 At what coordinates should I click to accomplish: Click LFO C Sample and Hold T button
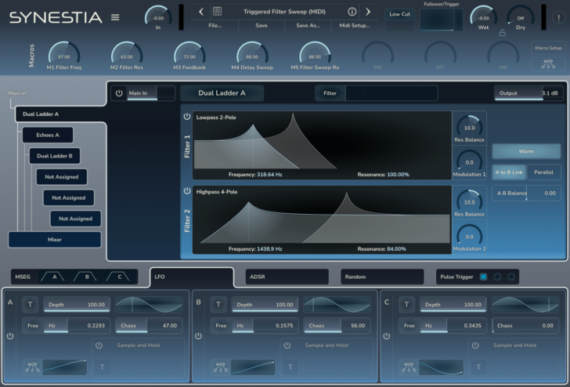[x=479, y=367]
